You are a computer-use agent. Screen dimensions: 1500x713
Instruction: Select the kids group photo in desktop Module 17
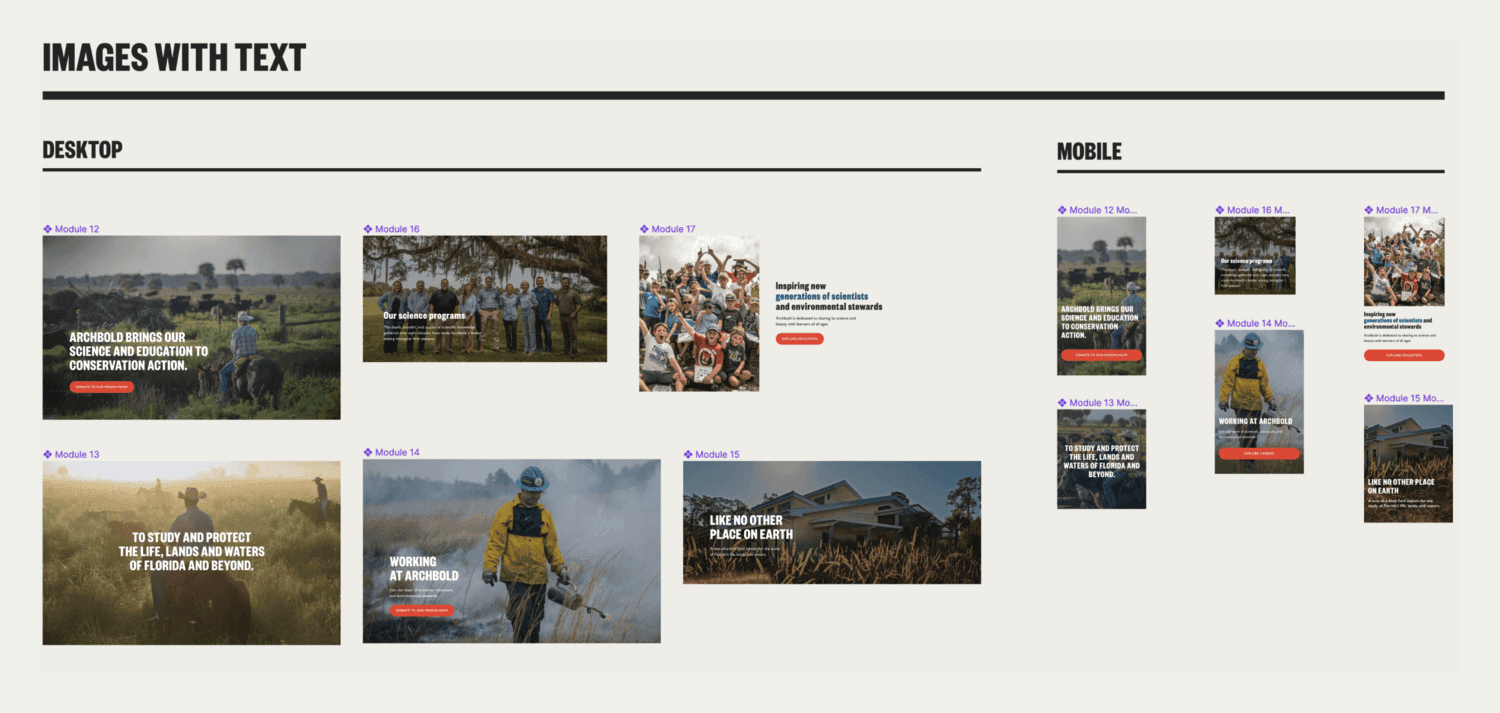point(699,313)
